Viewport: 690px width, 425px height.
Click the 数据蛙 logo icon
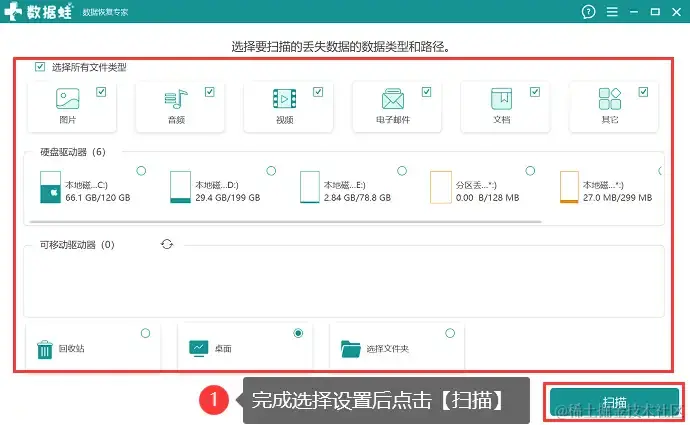coord(12,11)
